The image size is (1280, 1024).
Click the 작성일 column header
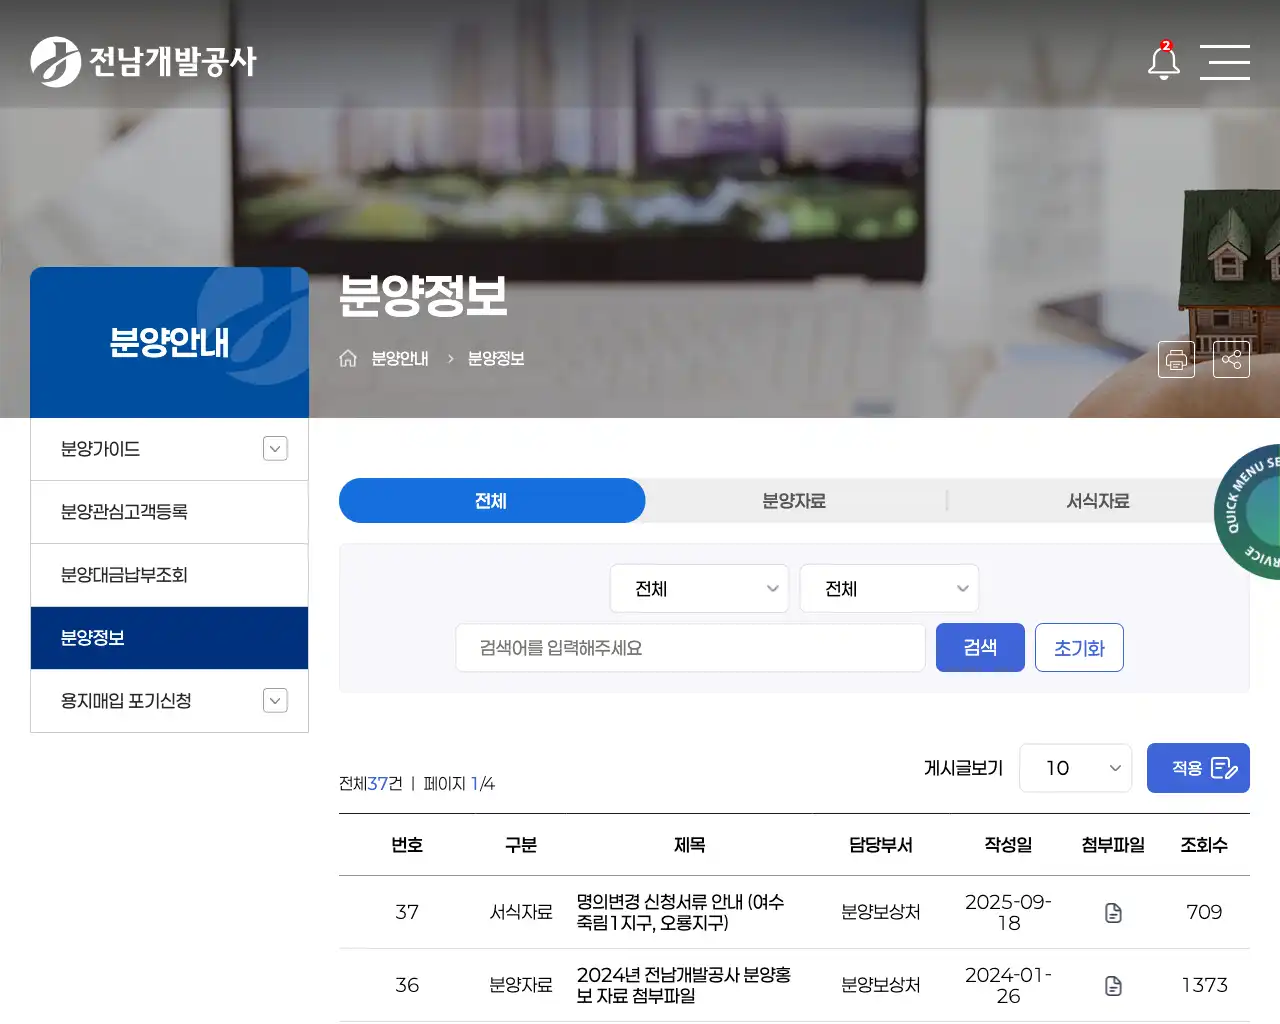point(1008,845)
